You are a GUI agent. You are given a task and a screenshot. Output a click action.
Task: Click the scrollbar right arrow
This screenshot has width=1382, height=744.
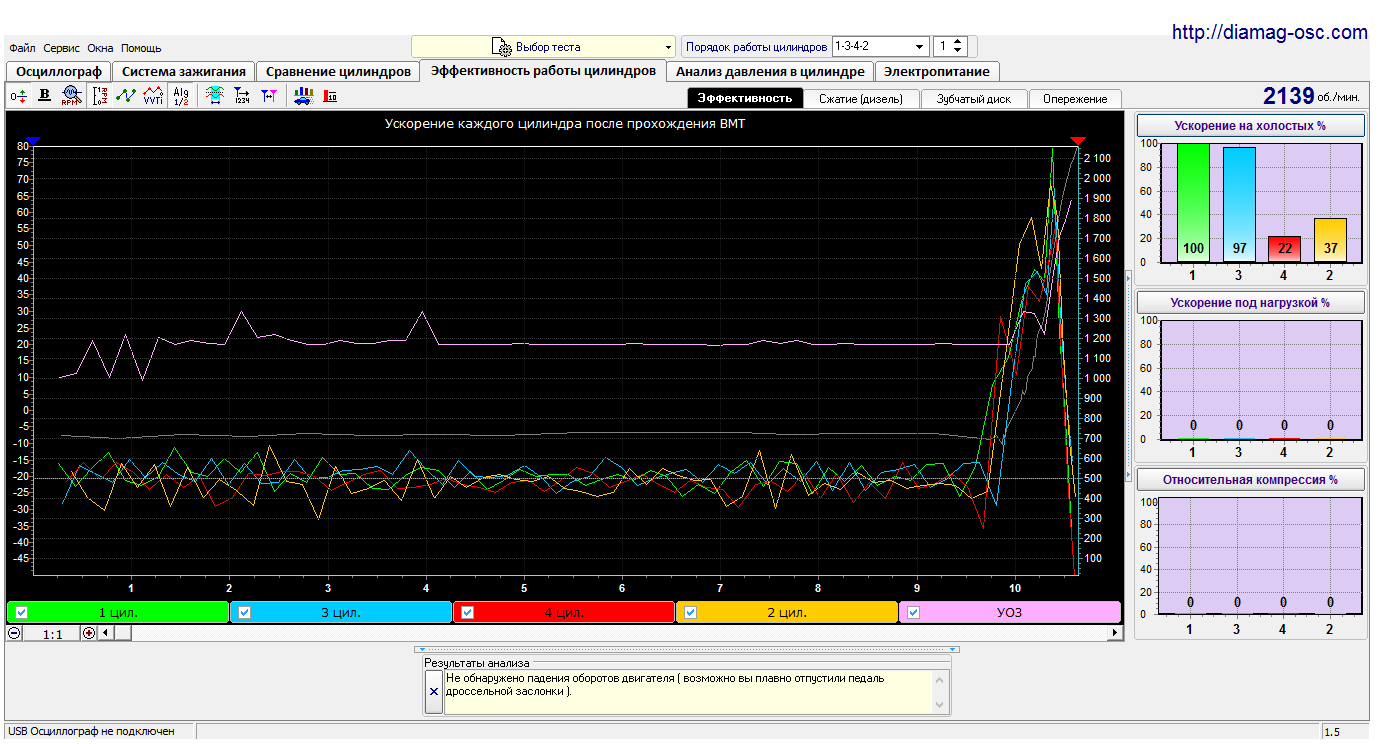click(x=1116, y=633)
